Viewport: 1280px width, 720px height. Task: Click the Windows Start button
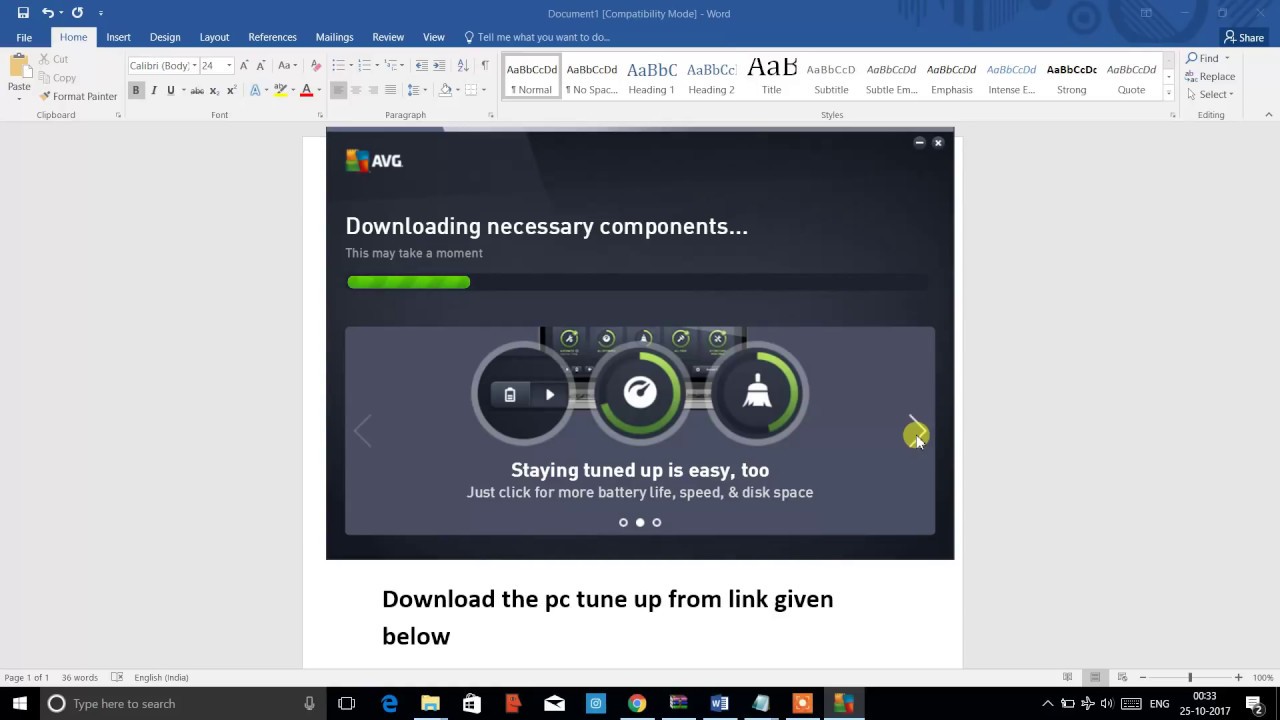coord(20,703)
